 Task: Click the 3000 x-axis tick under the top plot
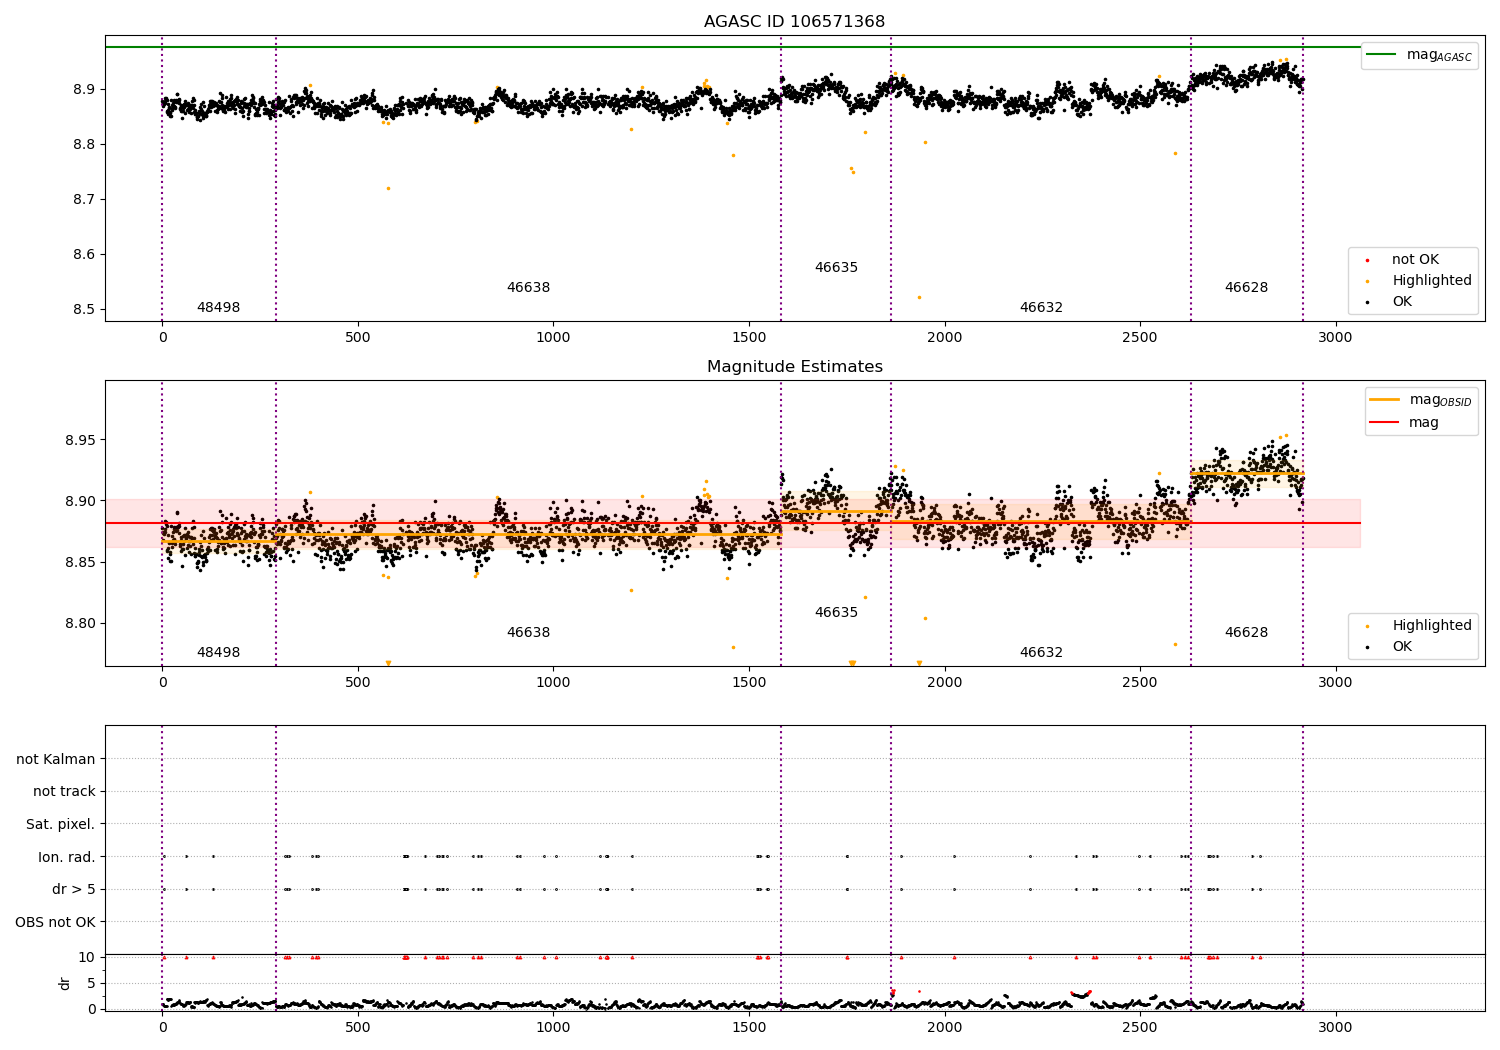point(1335,338)
